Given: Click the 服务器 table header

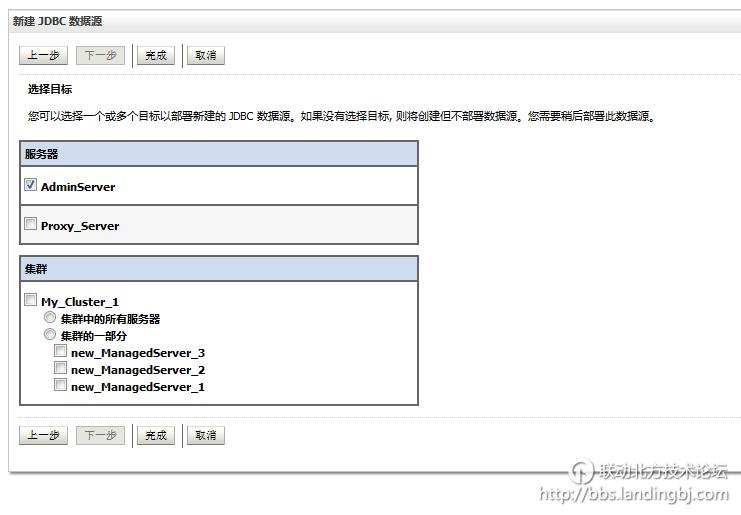Looking at the screenshot, I should pos(219,154).
